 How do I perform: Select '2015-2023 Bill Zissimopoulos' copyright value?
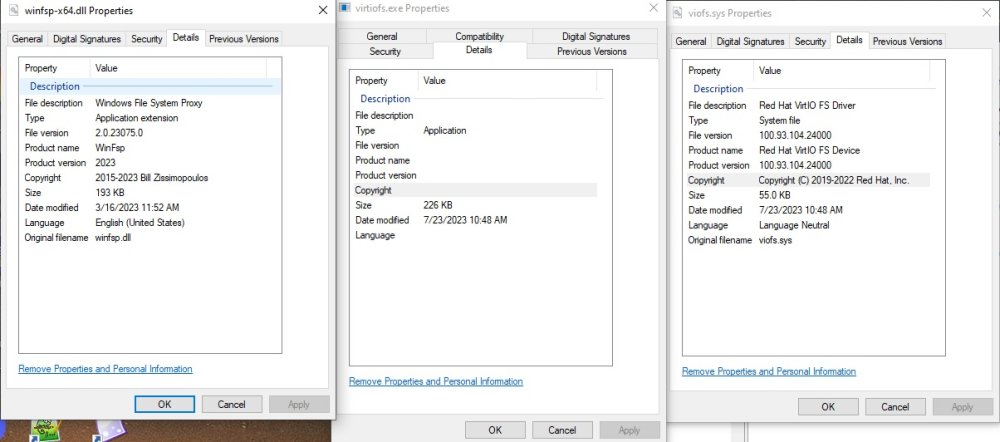[x=152, y=178]
